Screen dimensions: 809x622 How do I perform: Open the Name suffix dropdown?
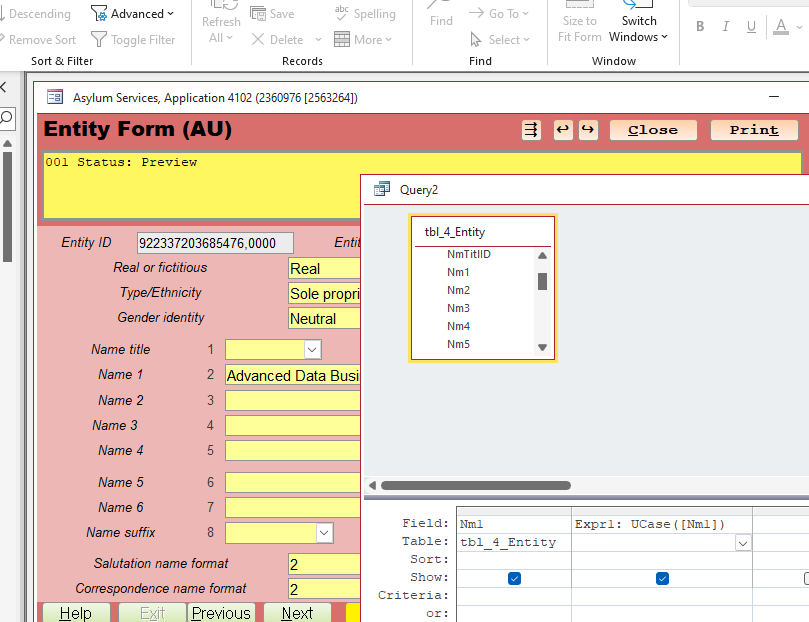click(x=325, y=533)
